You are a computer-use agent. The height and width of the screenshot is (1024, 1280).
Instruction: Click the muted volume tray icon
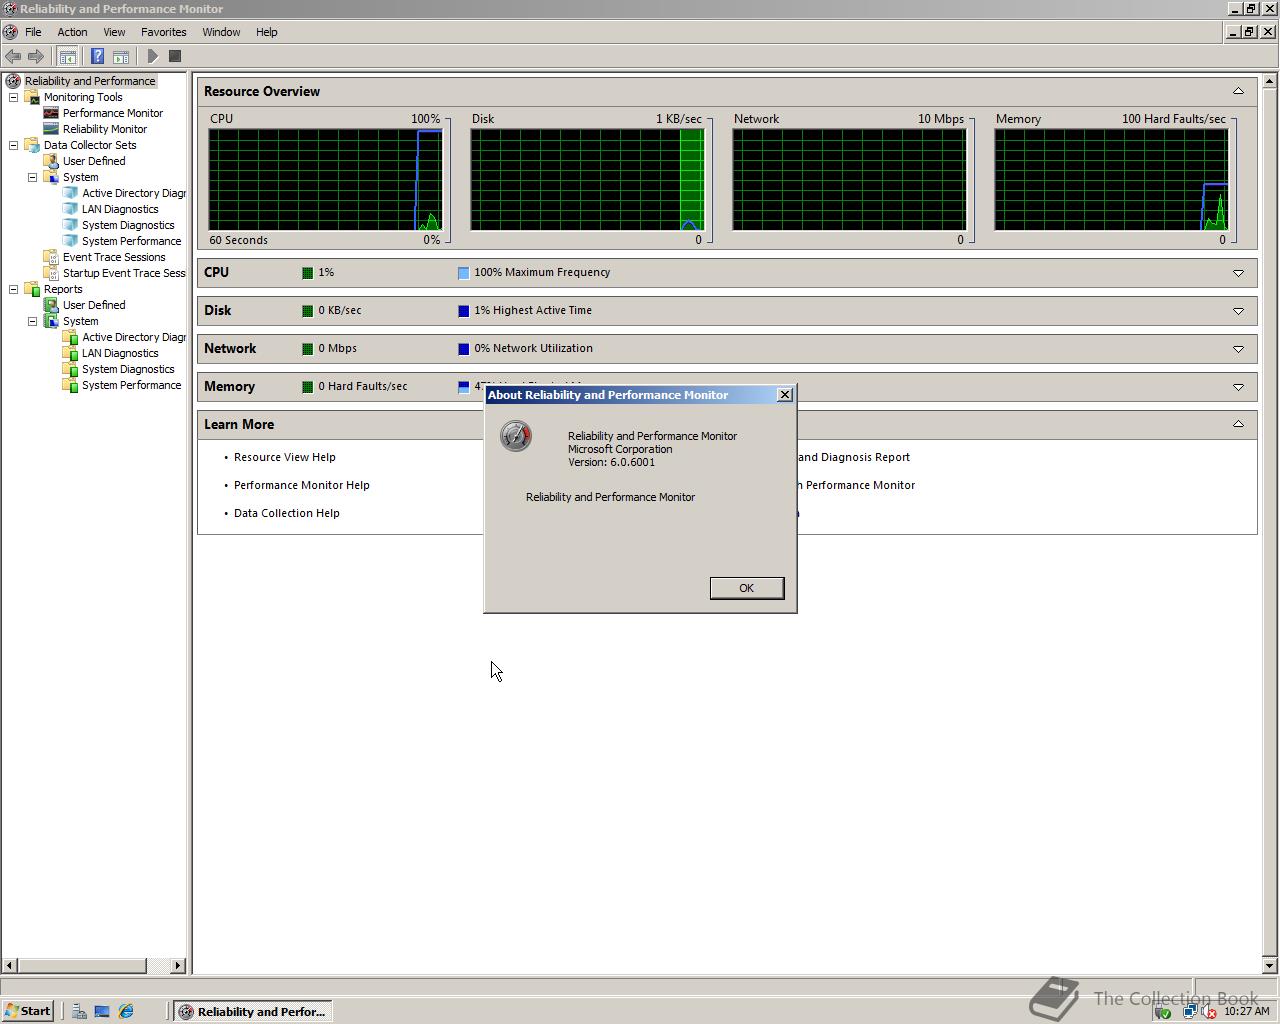click(1208, 1011)
